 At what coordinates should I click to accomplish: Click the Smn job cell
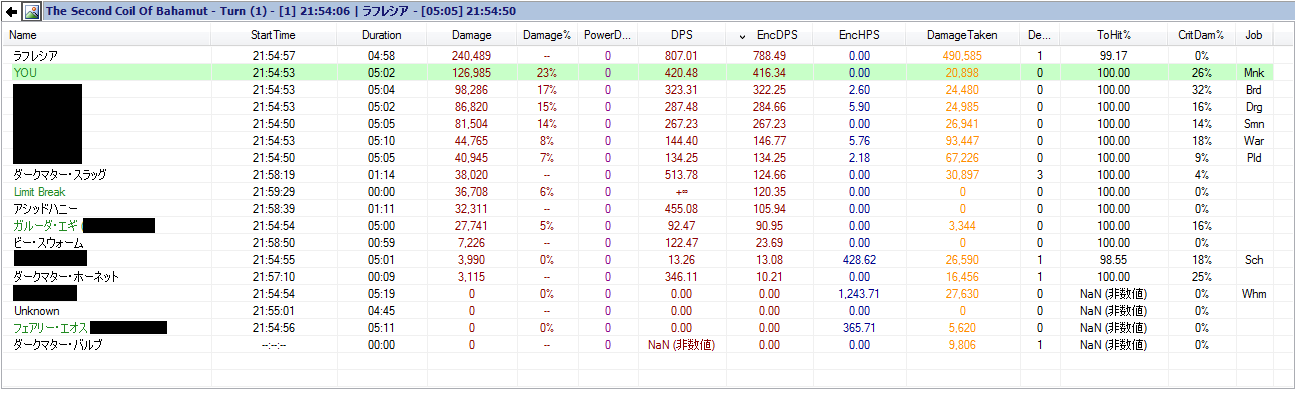1254,124
